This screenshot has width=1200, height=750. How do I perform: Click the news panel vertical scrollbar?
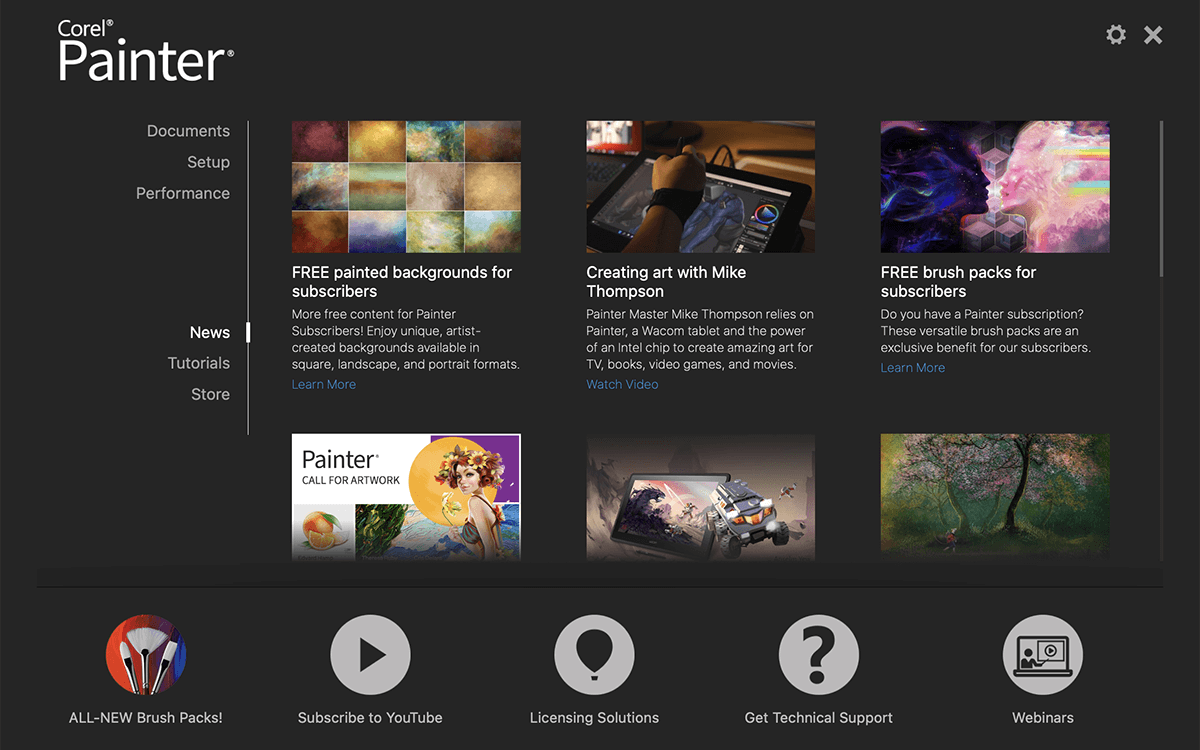1161,198
